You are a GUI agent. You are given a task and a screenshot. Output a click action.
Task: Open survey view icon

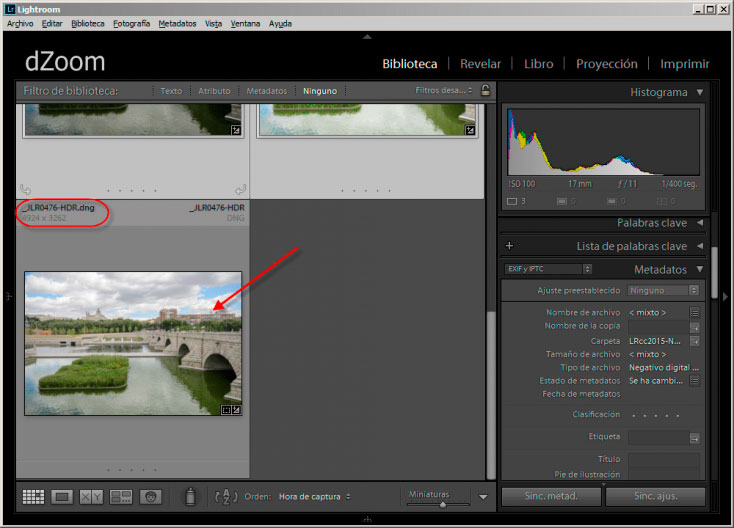click(121, 497)
